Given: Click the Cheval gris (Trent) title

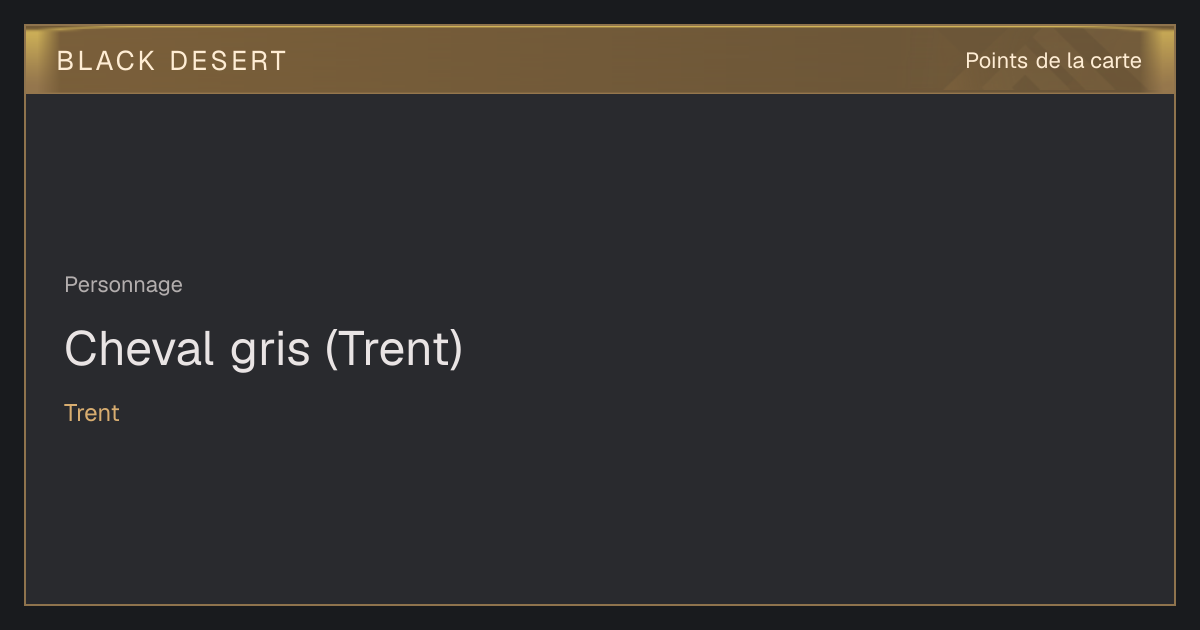Looking at the screenshot, I should tap(264, 349).
